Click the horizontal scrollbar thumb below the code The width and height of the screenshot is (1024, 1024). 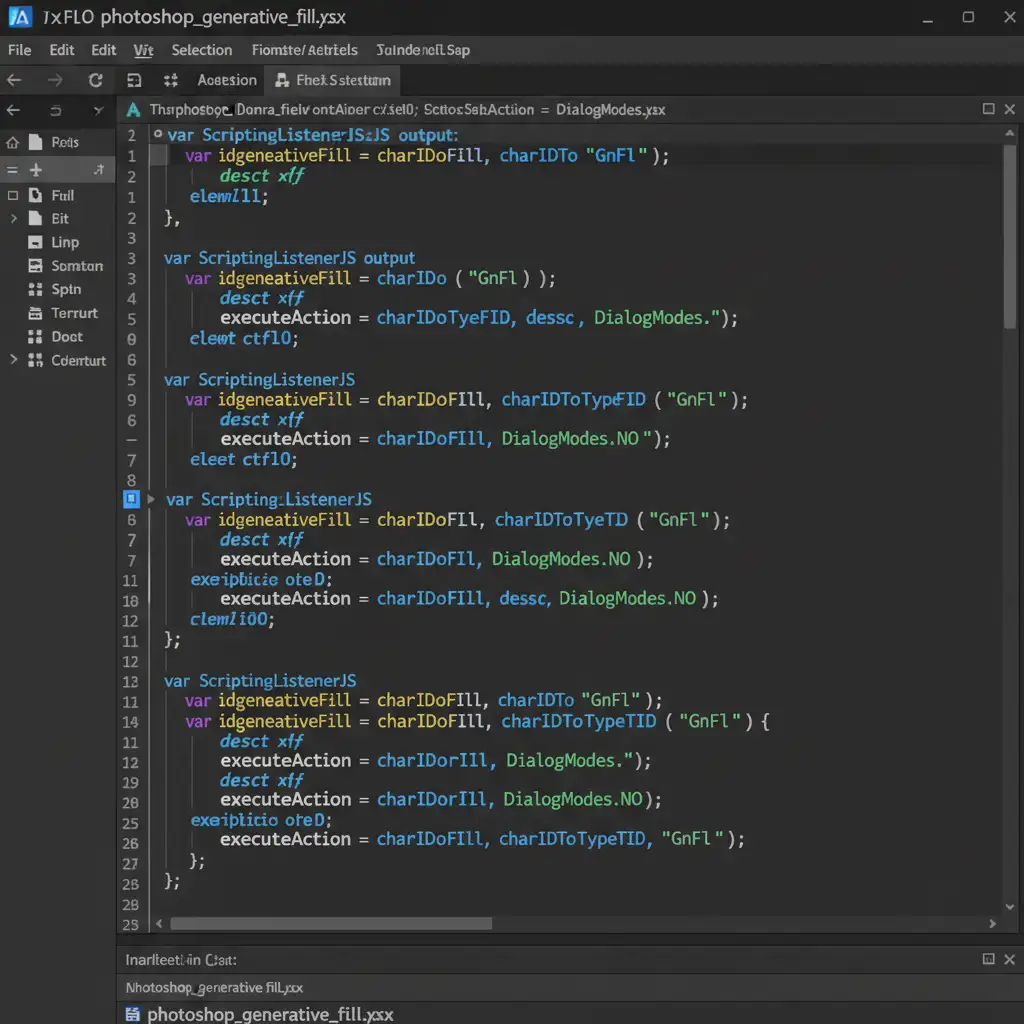pyautogui.click(x=330, y=924)
